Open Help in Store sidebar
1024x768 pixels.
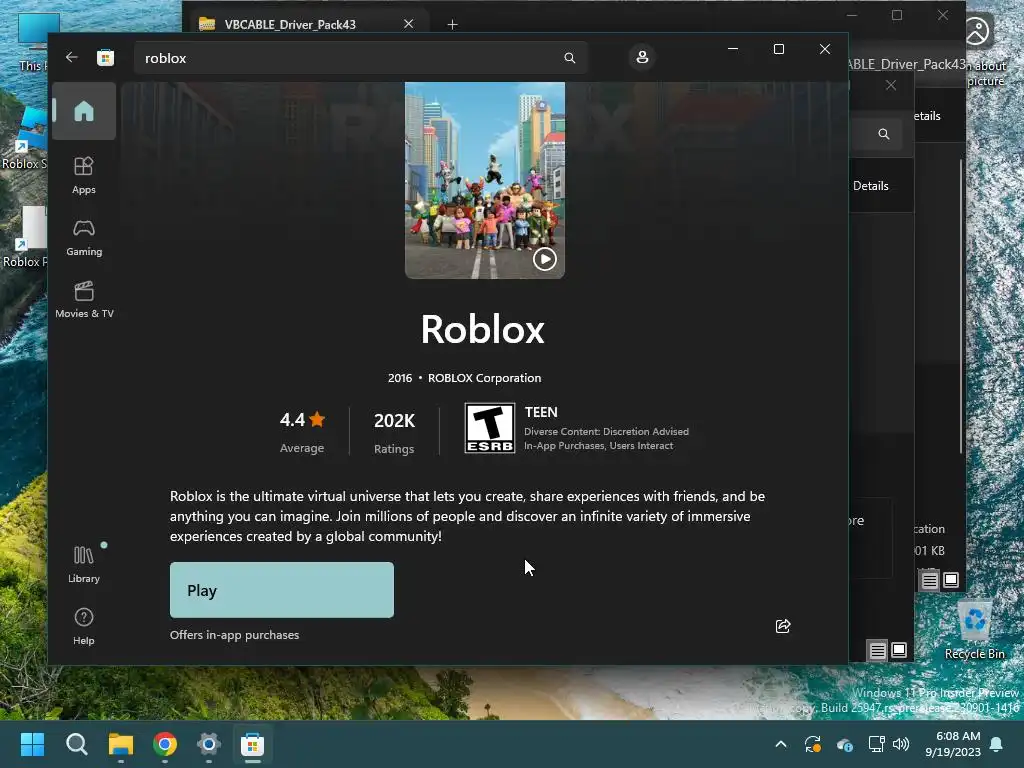(84, 626)
